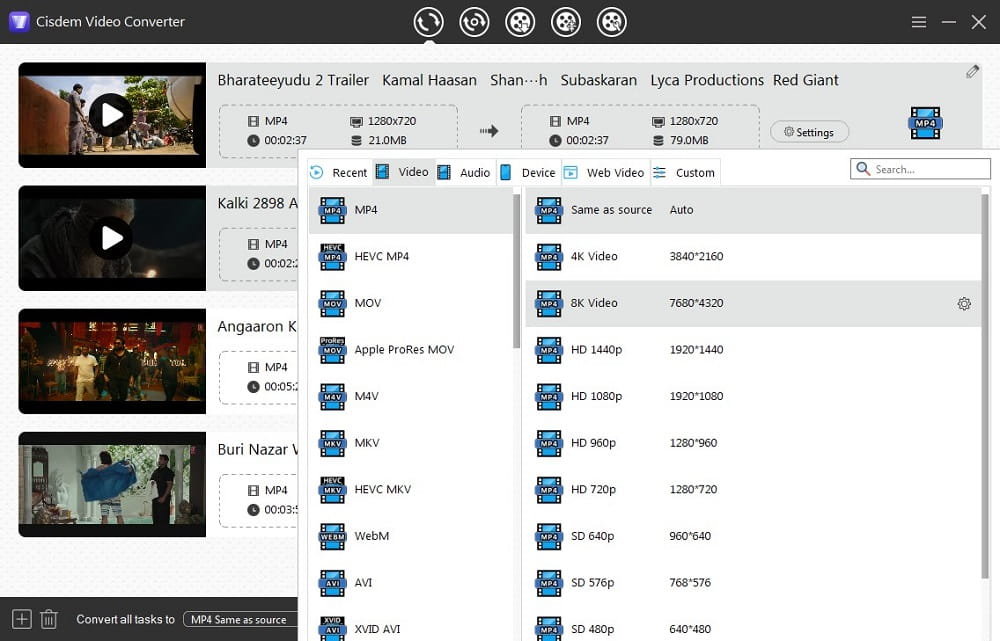Open the hamburger menu in title bar

pyautogui.click(x=919, y=22)
